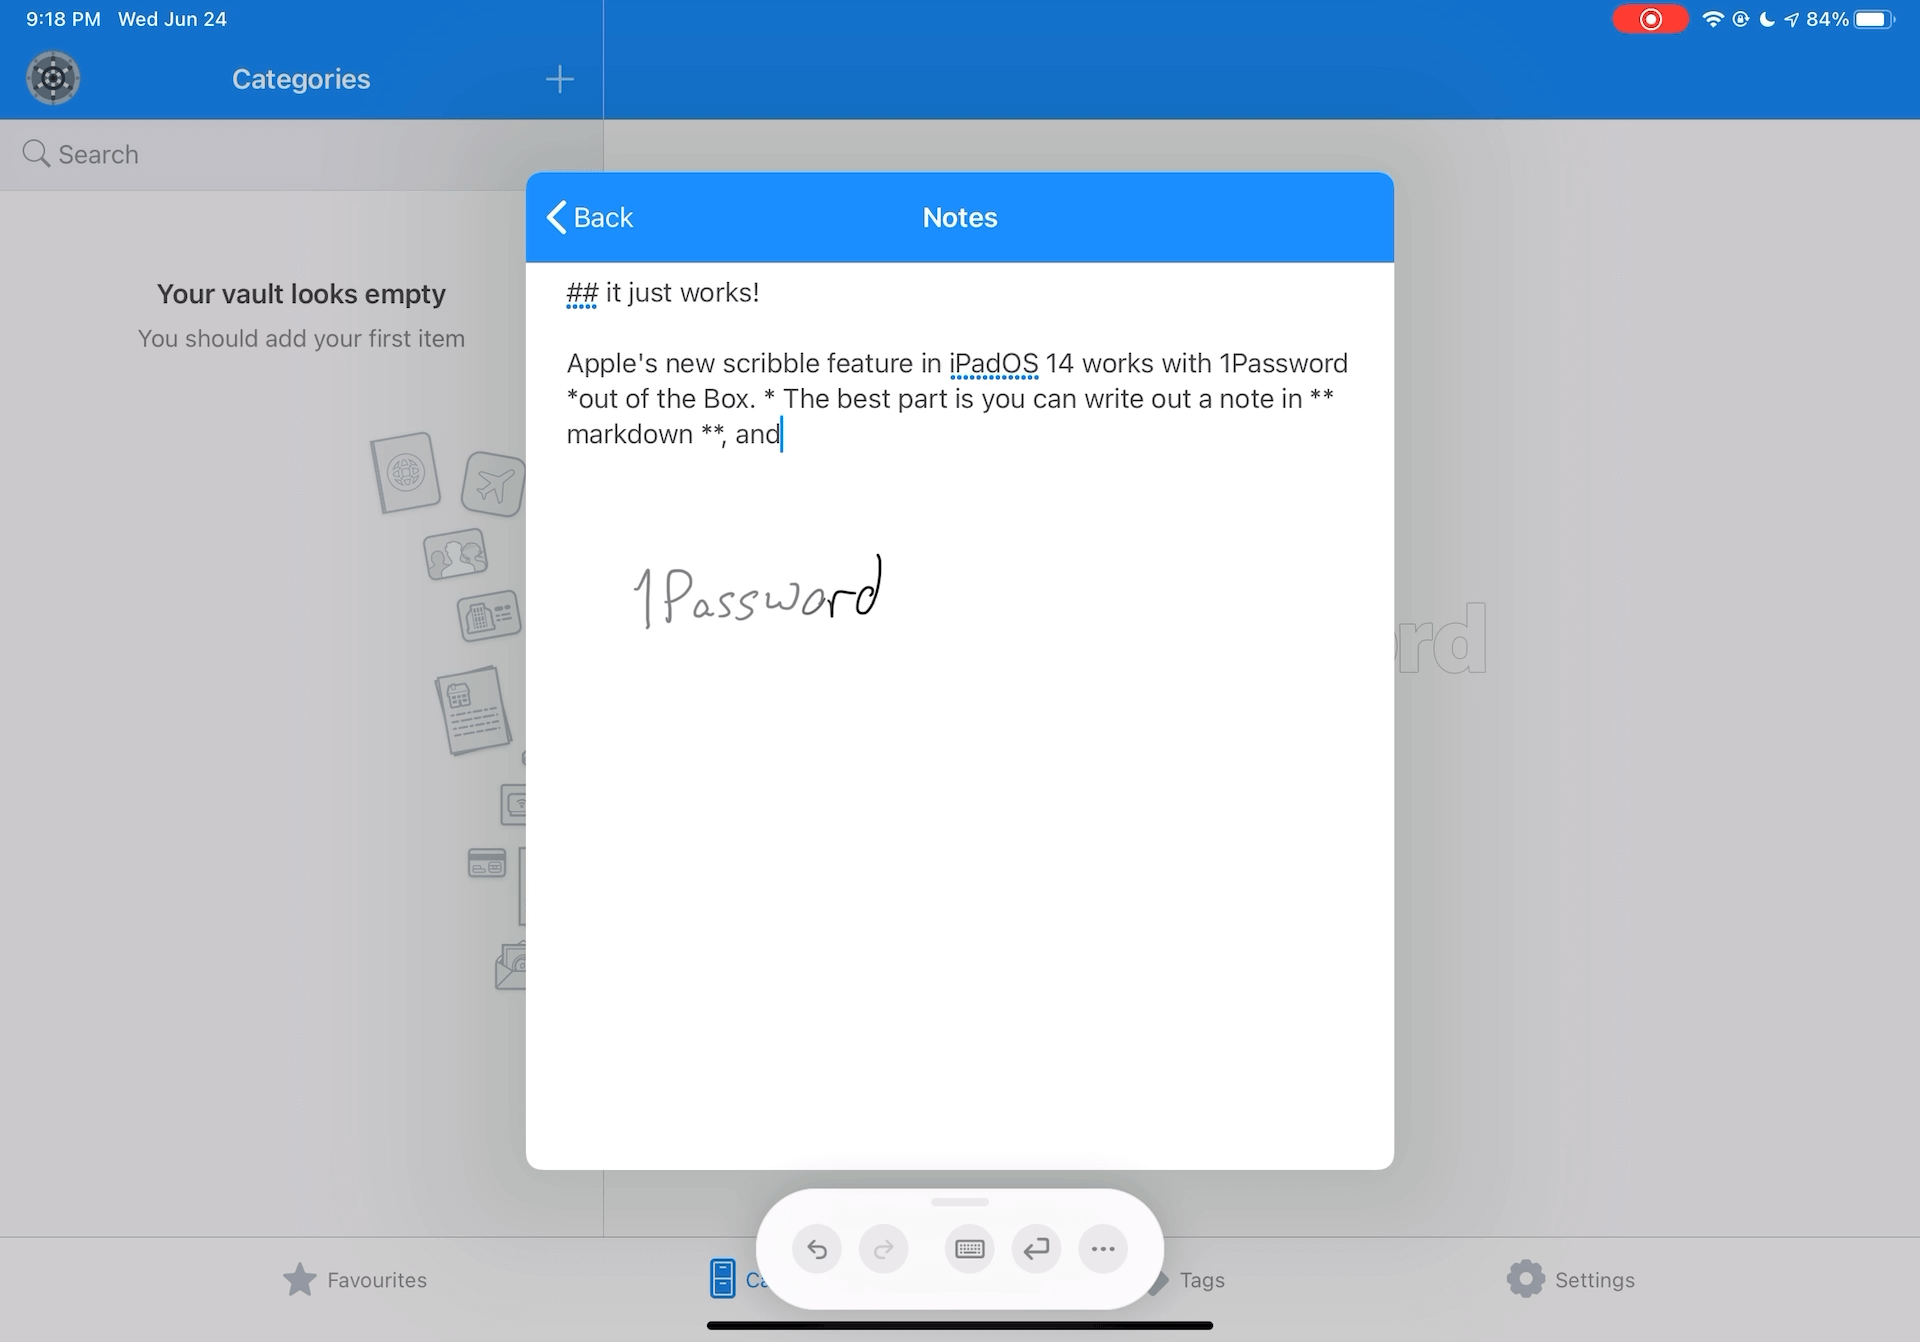Open the vault account icon
1920x1342 pixels.
pyautogui.click(x=53, y=78)
